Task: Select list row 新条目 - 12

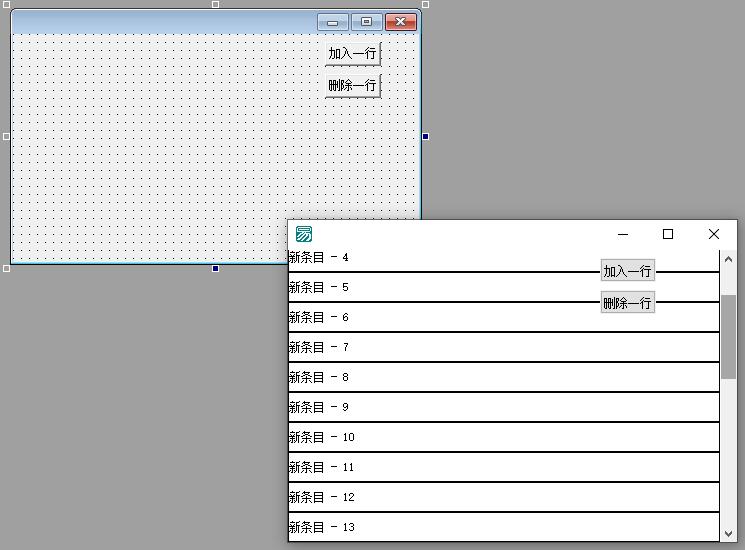Action: pos(504,497)
